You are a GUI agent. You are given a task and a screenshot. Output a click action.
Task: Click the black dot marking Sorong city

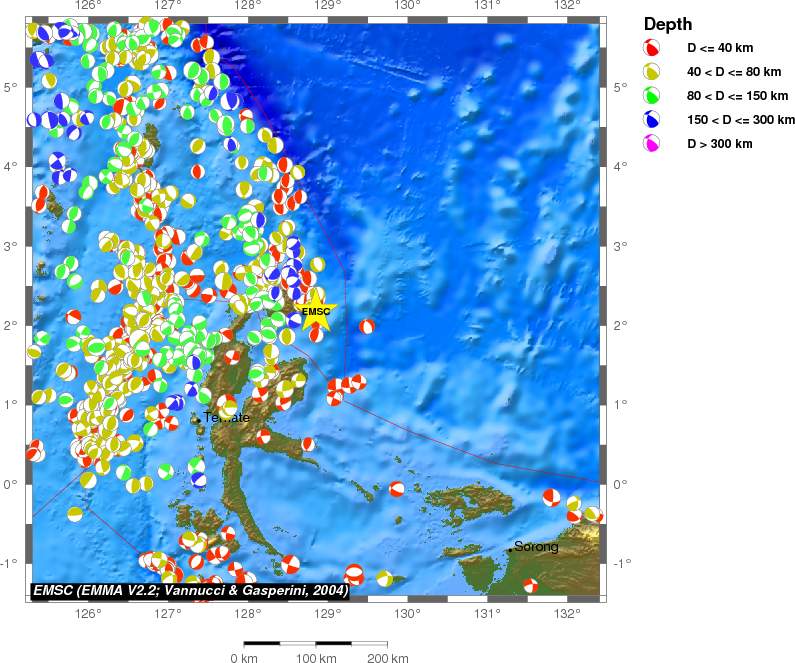510,550
